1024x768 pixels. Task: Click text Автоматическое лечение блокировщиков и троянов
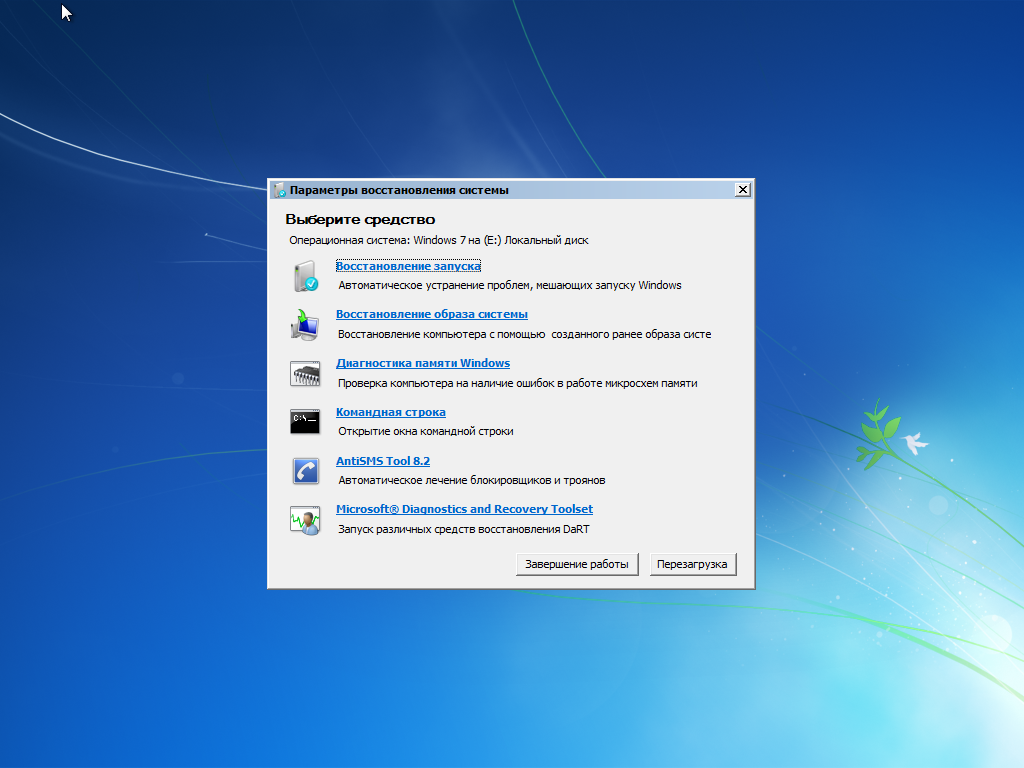tap(472, 480)
